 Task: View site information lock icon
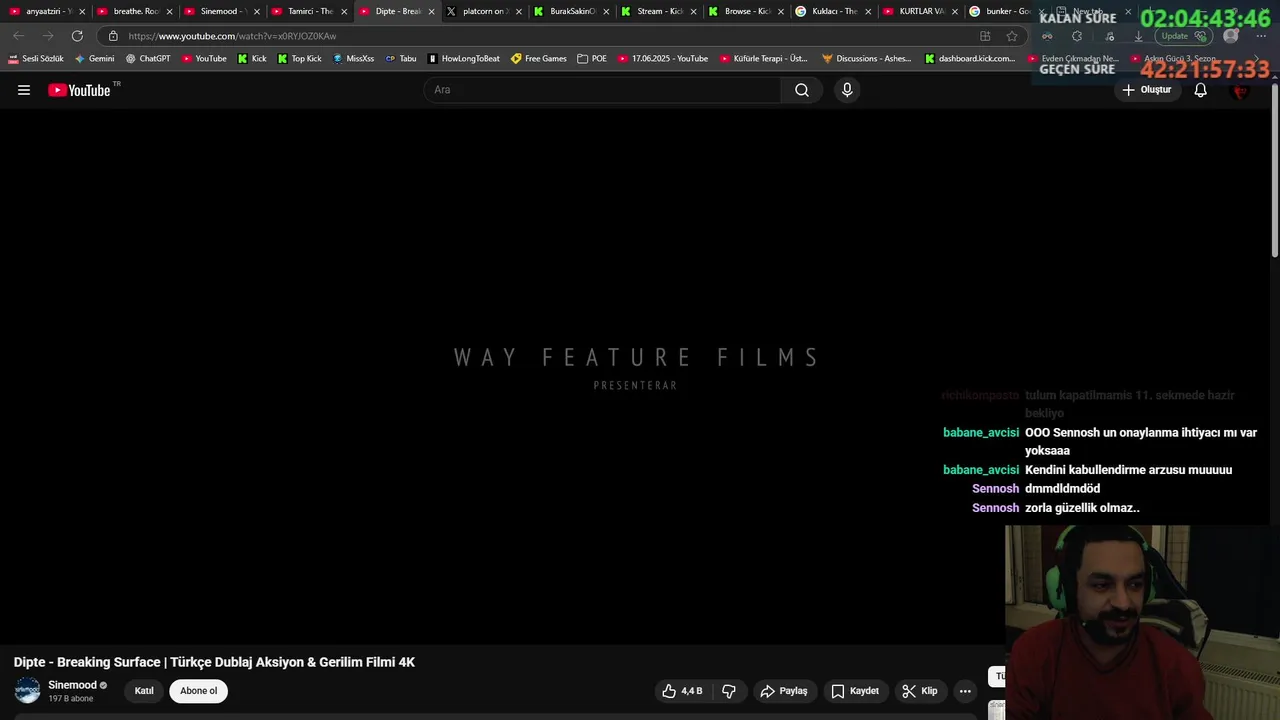point(113,36)
